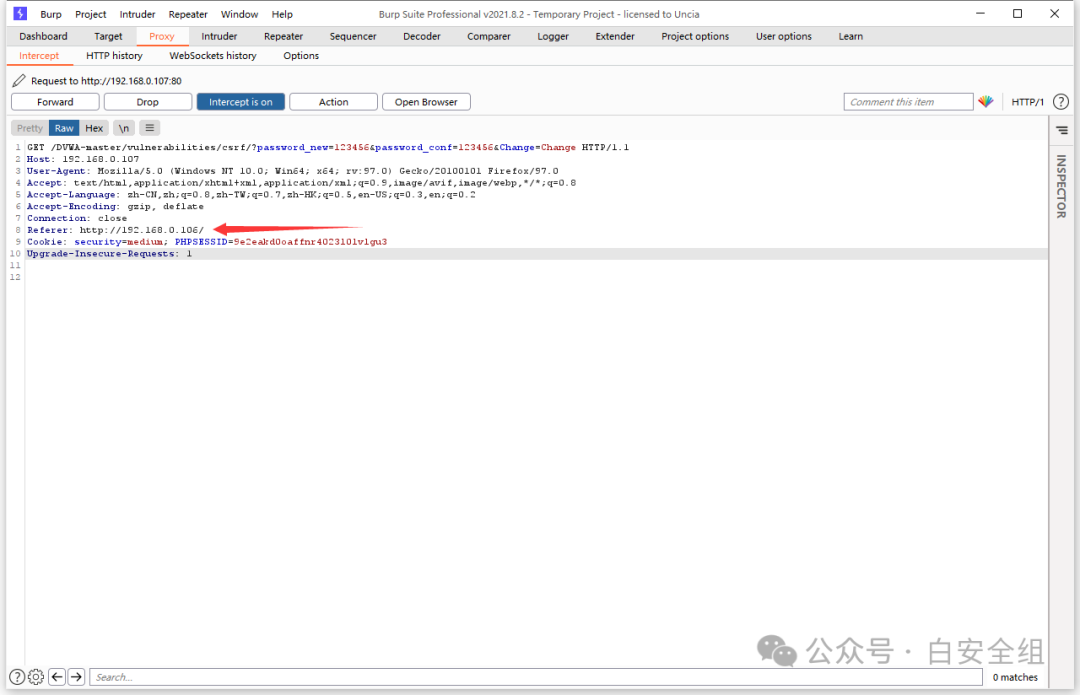Switch to the Intruder tool tab
1080x695 pixels.
tap(219, 37)
